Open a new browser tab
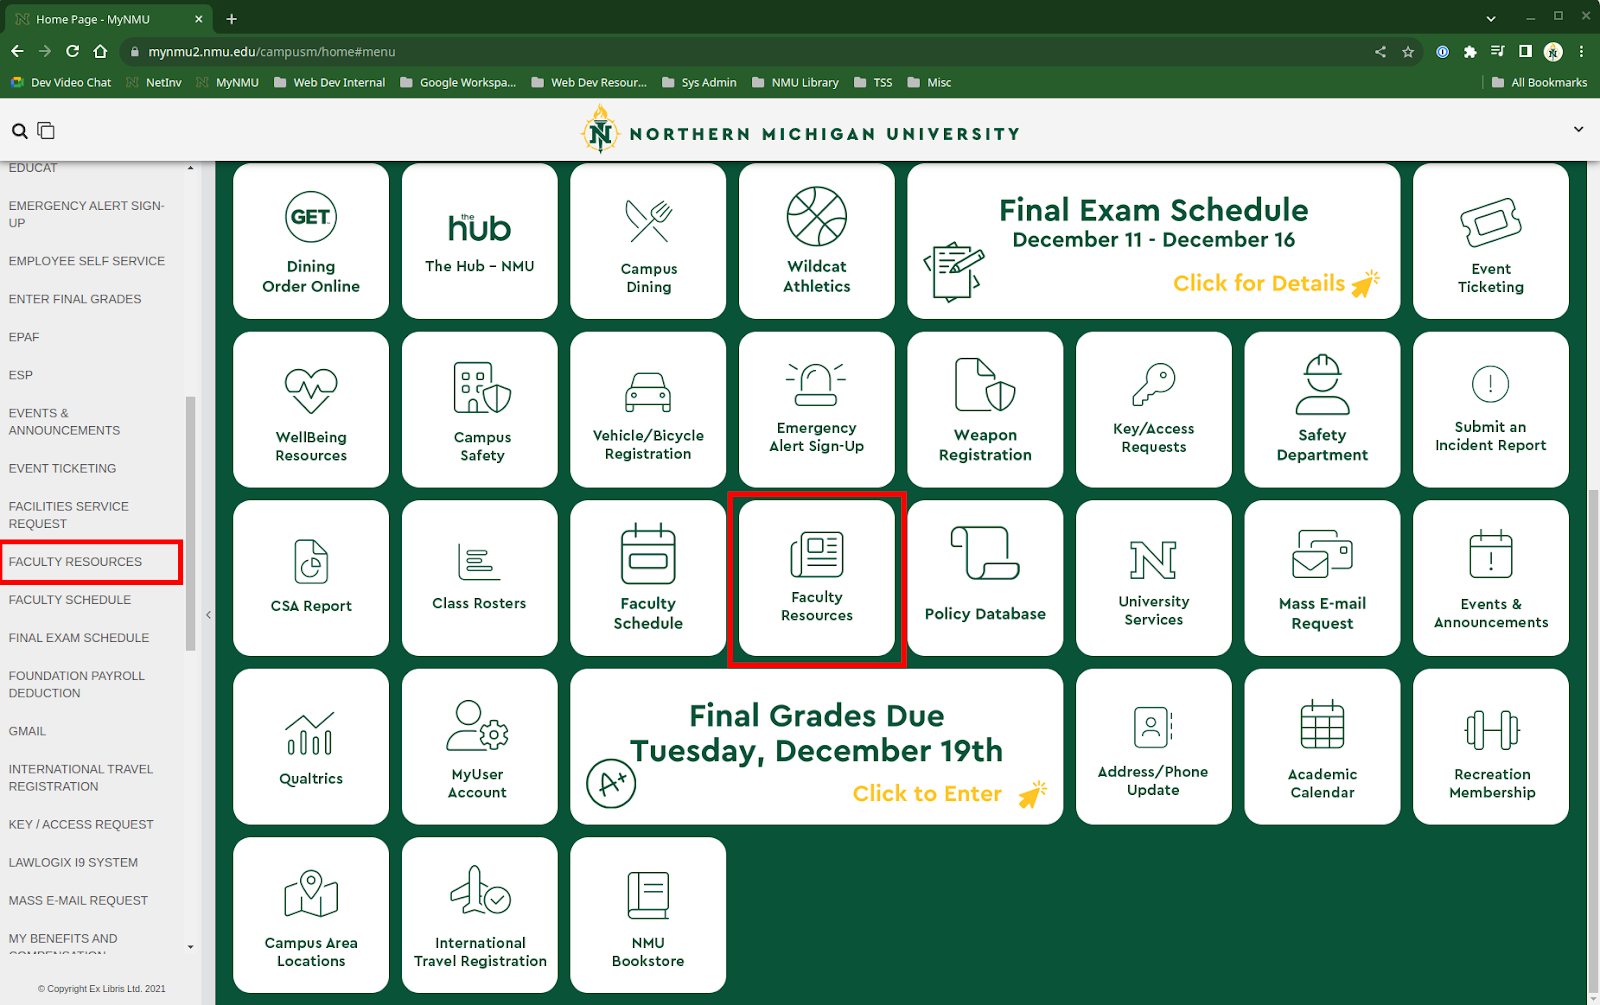The width and height of the screenshot is (1600, 1005). point(231,19)
